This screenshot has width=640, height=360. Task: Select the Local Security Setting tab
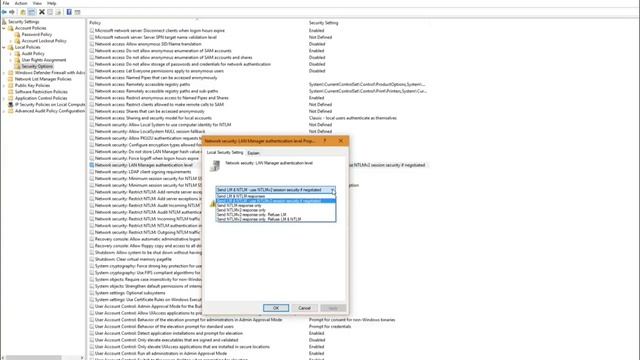(224, 153)
